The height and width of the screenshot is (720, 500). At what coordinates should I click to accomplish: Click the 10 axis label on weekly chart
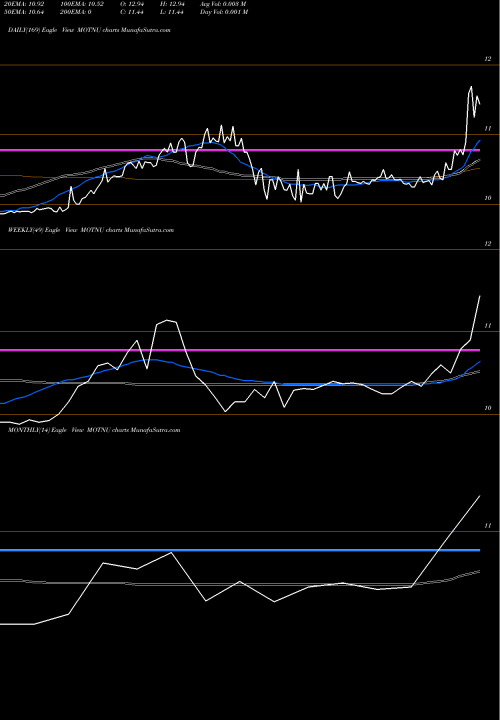(488, 408)
